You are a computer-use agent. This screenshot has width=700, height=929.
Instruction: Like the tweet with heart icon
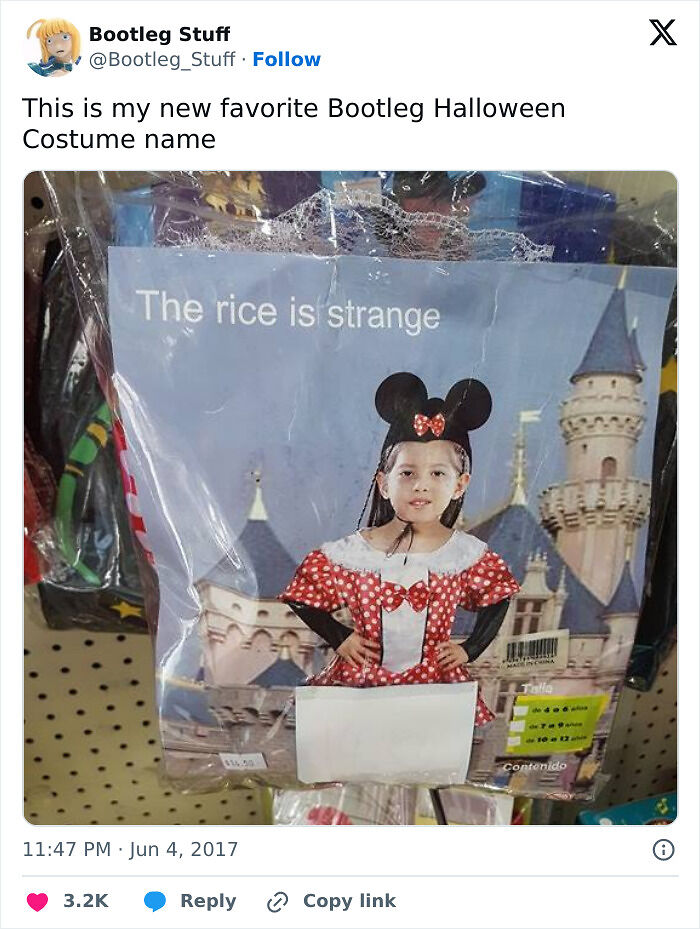pyautogui.click(x=37, y=901)
